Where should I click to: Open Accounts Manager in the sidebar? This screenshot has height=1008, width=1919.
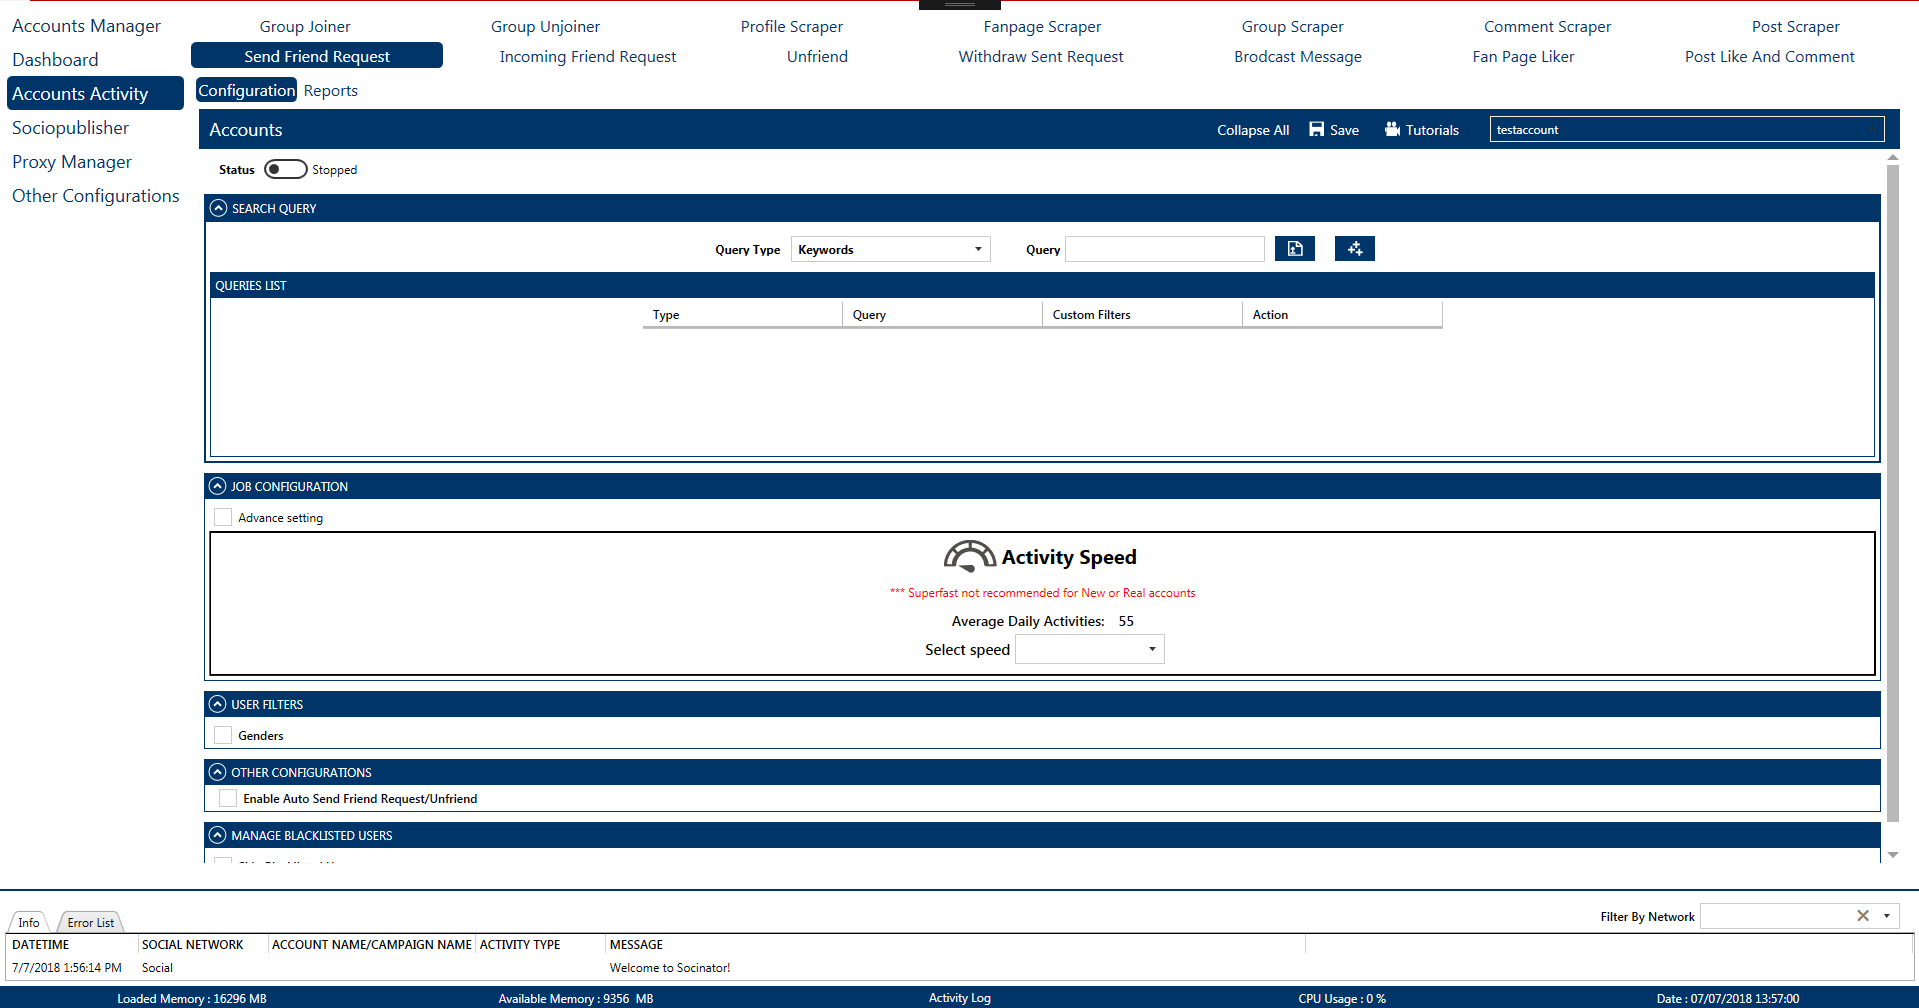point(86,26)
